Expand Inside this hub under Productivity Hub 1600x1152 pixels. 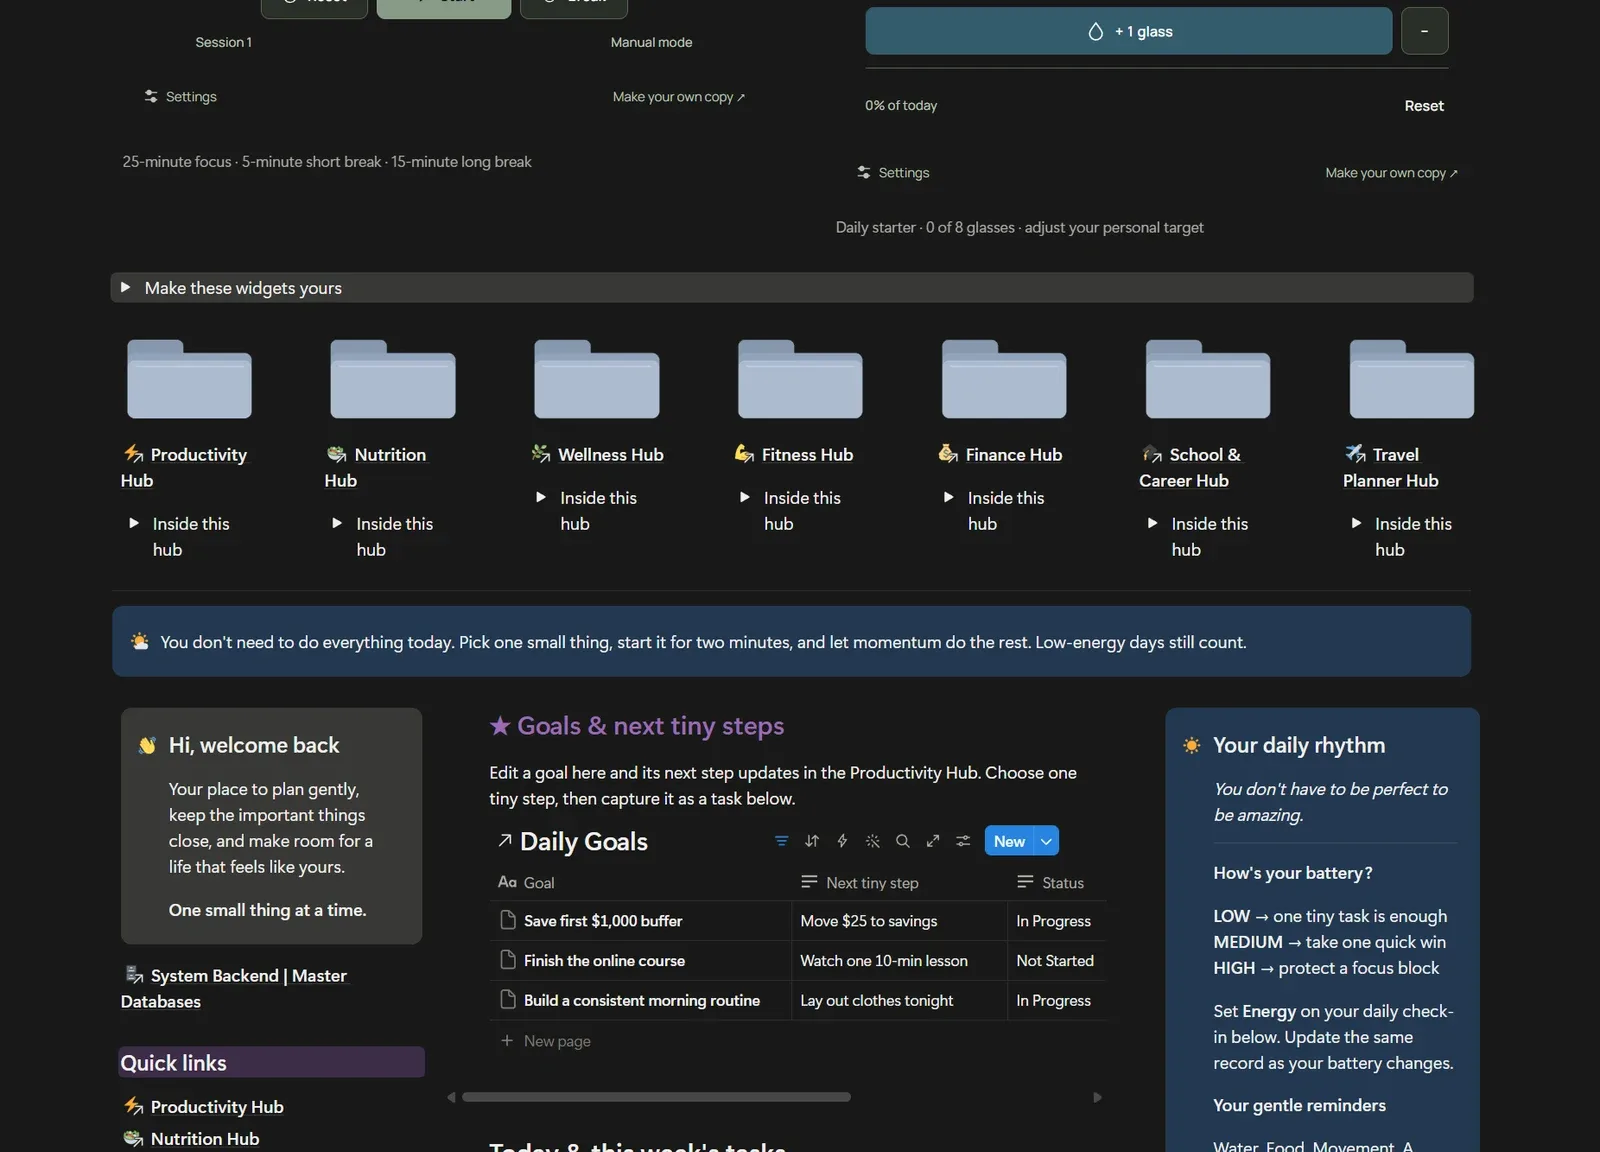(x=134, y=523)
